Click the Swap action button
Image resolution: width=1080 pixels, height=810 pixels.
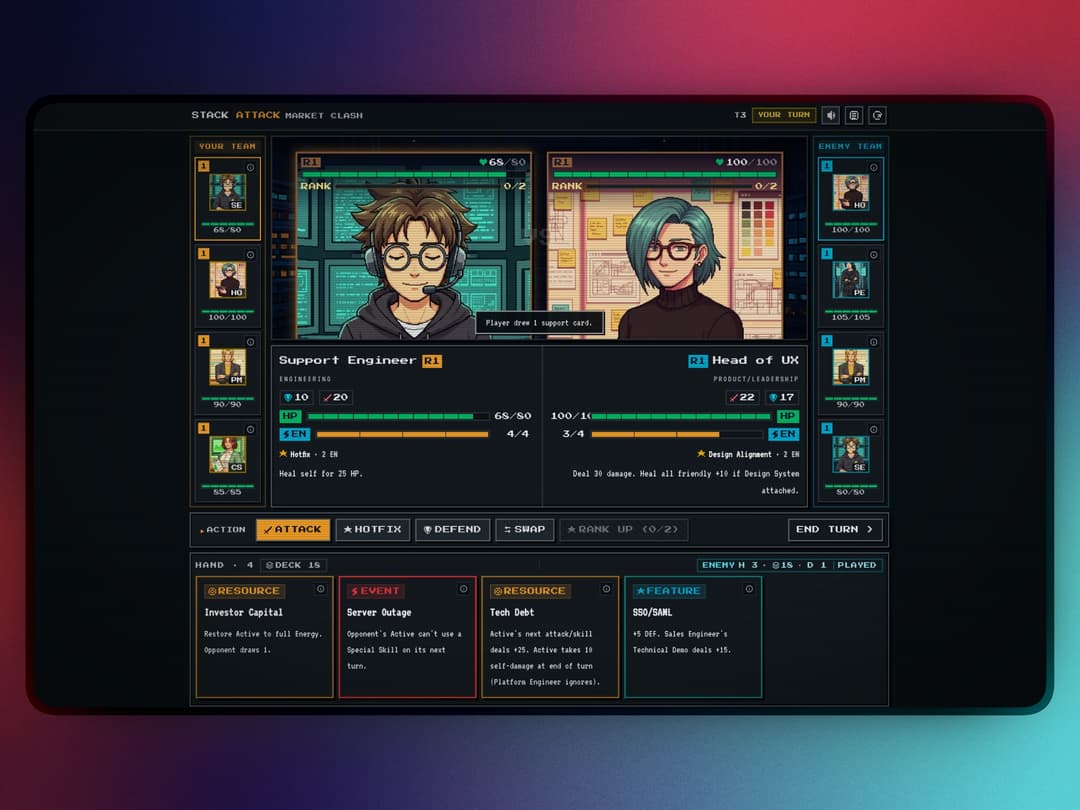pyautogui.click(x=525, y=530)
